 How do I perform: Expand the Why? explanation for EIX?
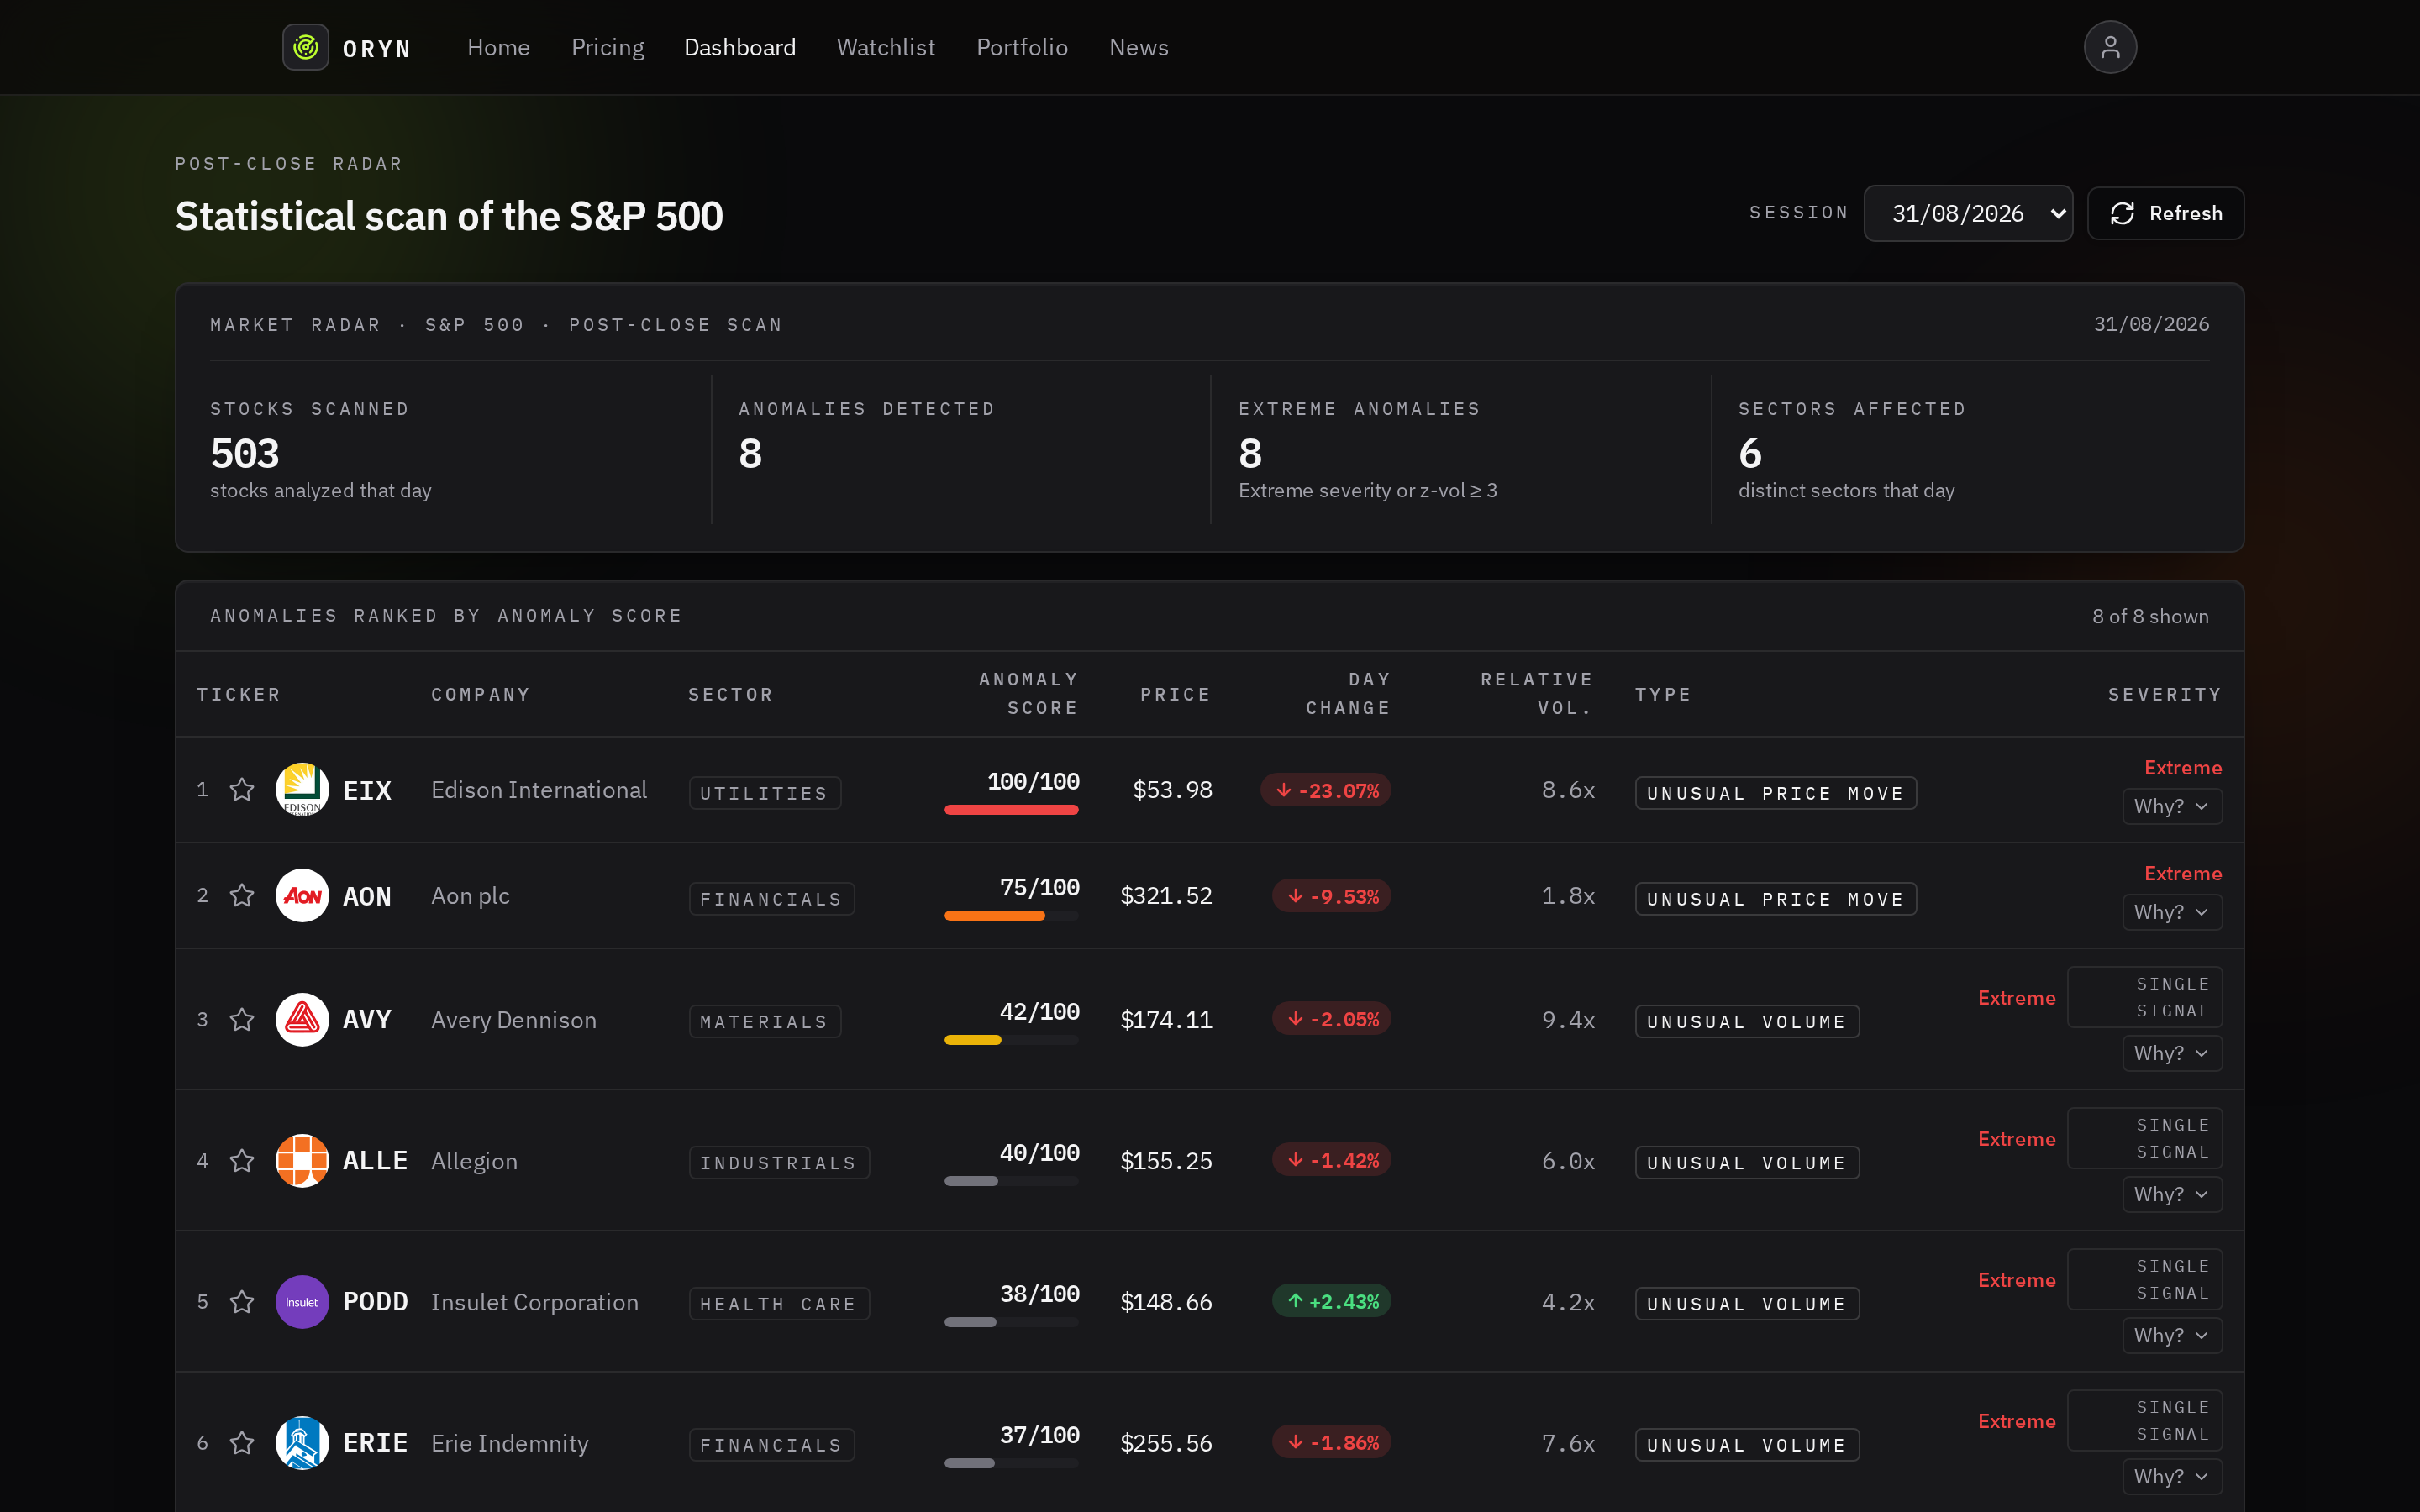[x=2172, y=806]
